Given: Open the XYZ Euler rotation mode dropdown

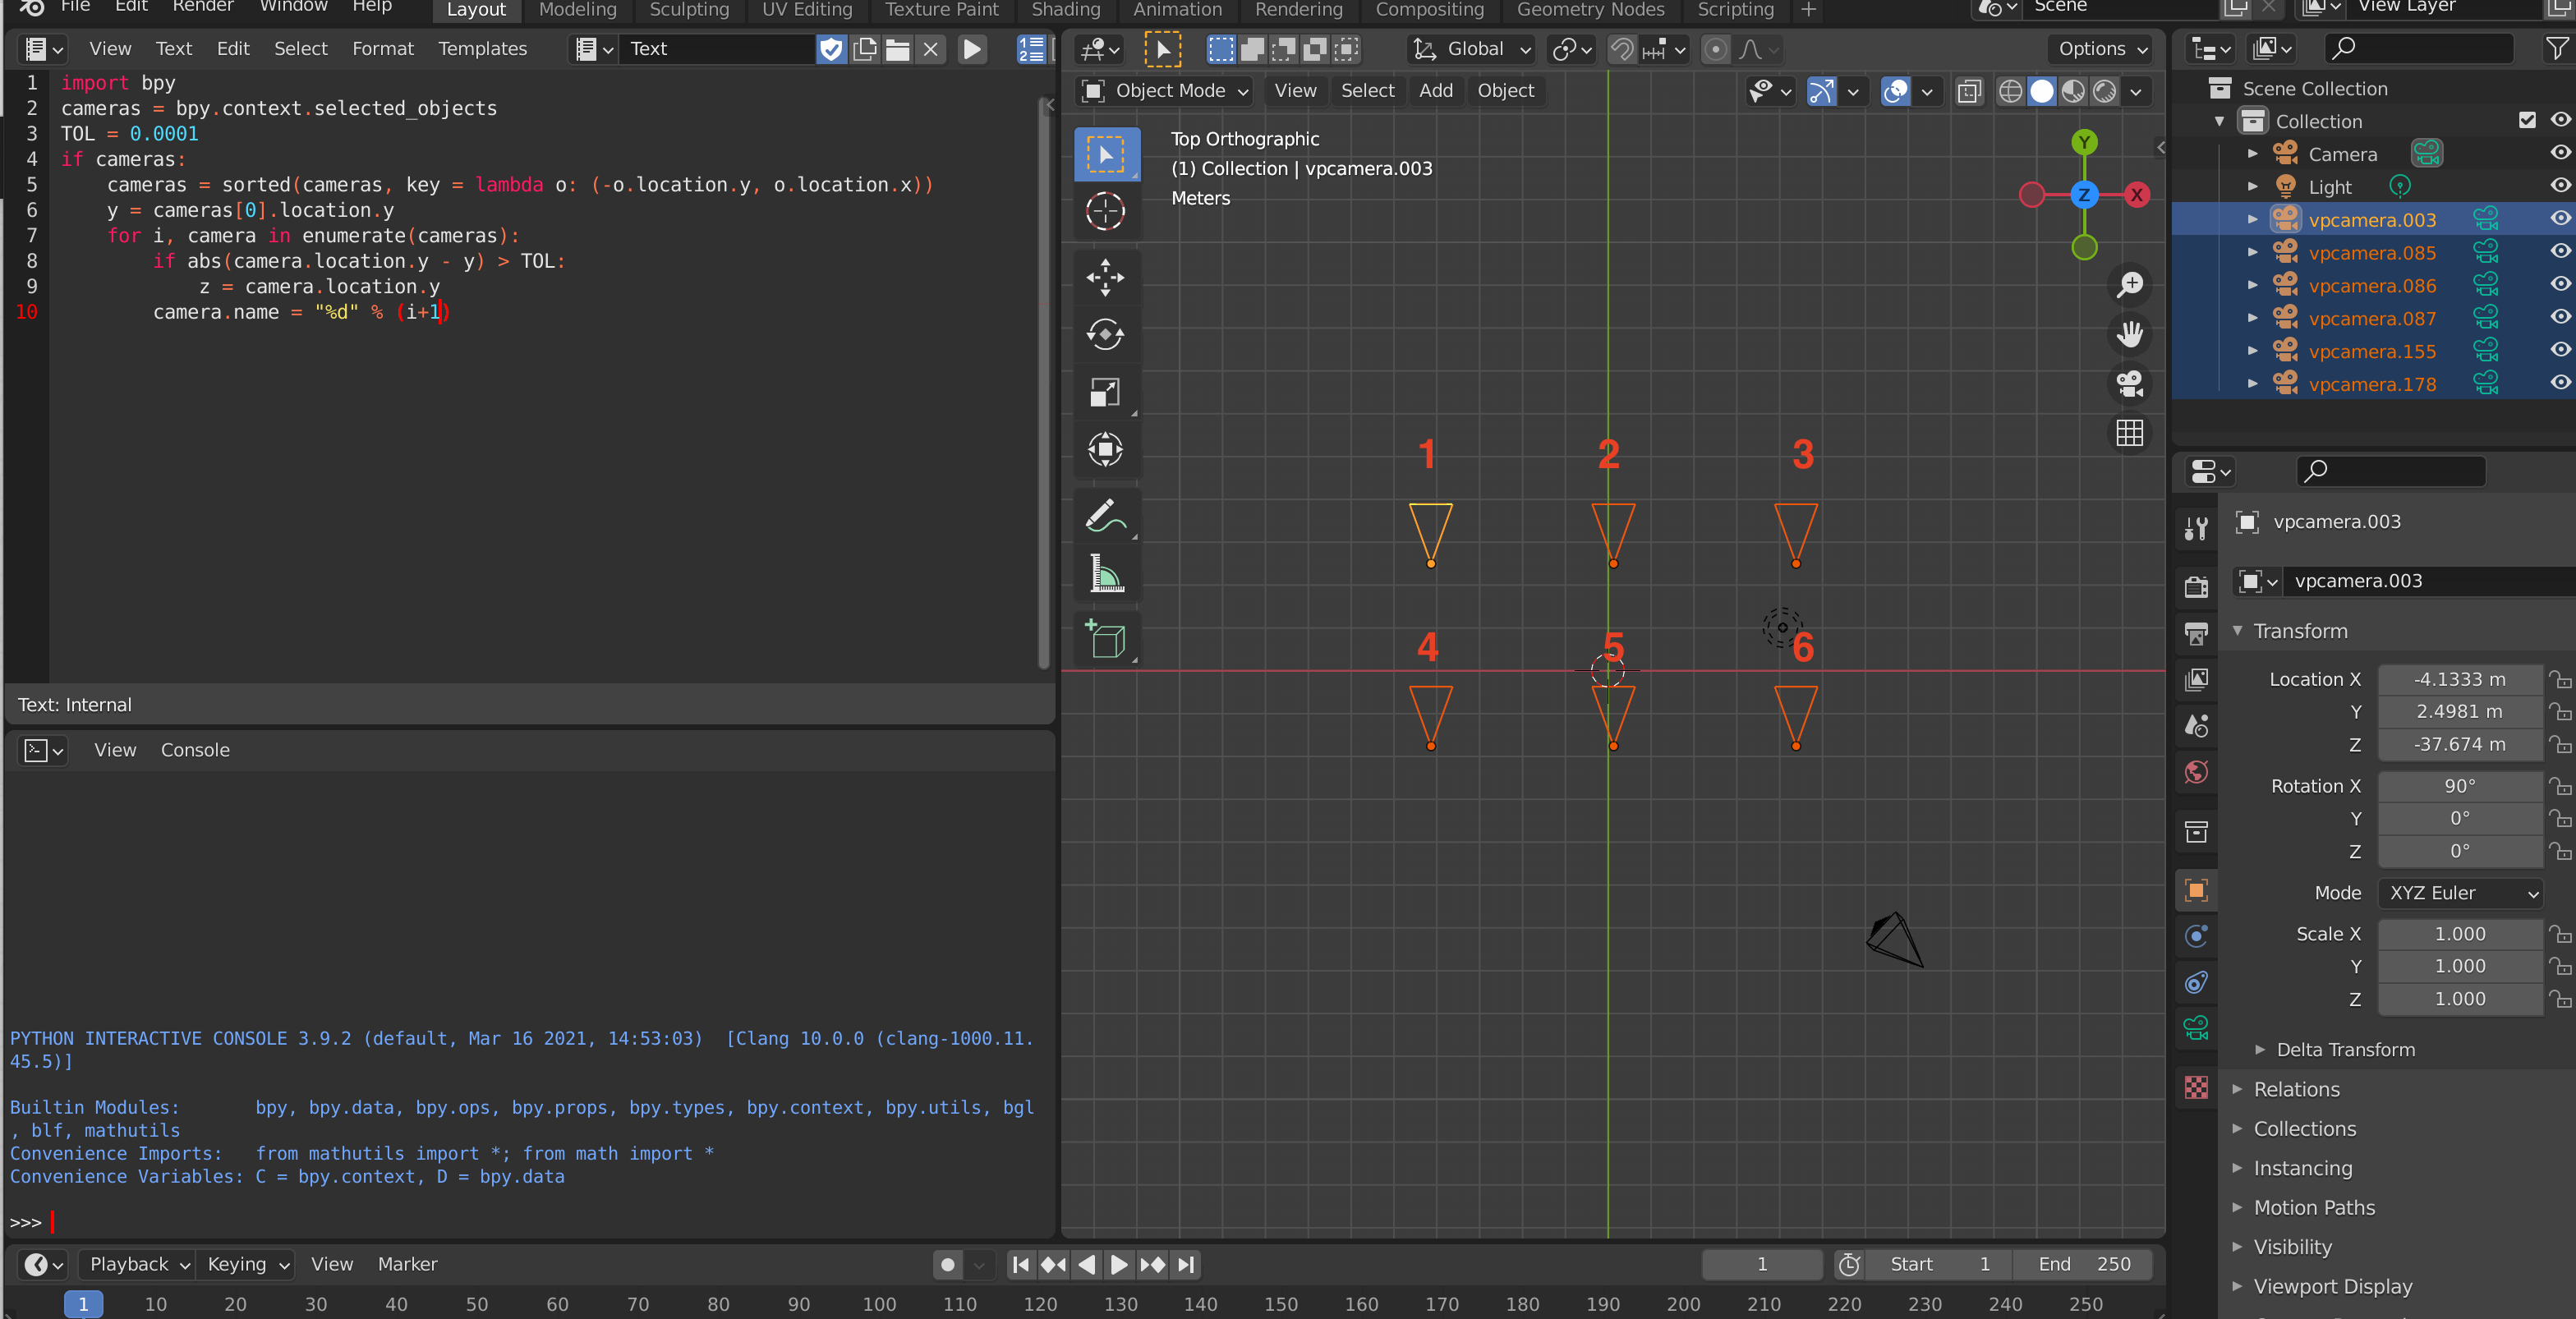Looking at the screenshot, I should click(2461, 894).
